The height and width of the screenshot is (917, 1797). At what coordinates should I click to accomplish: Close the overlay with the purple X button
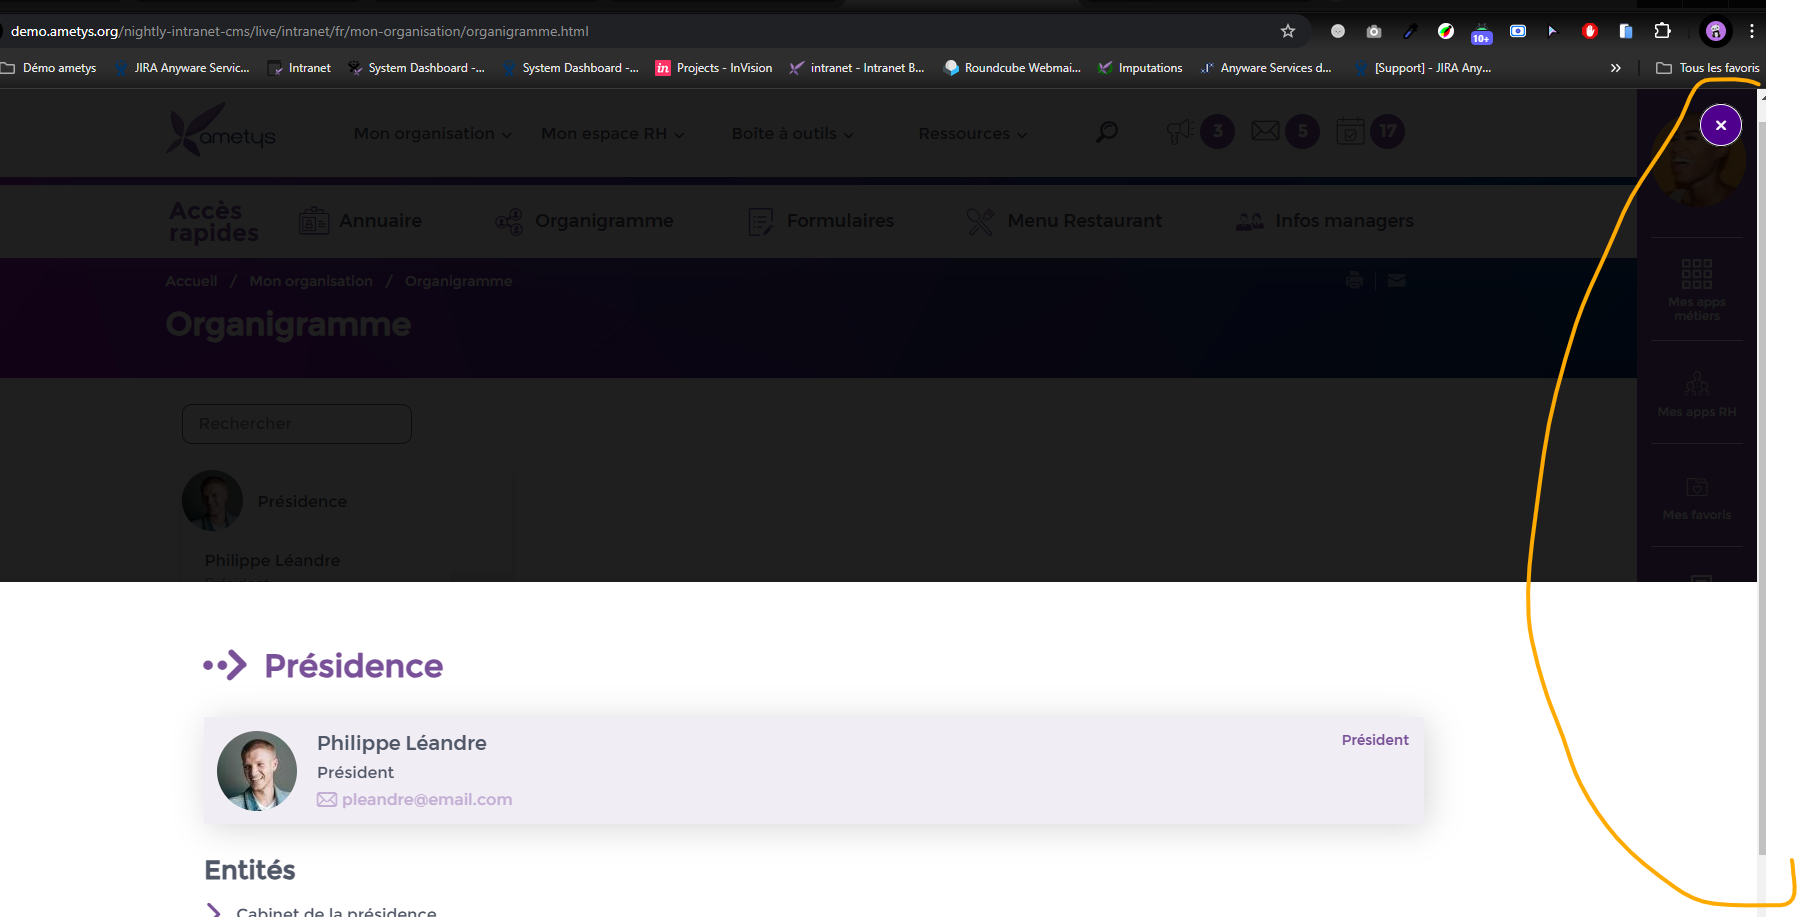click(1720, 125)
